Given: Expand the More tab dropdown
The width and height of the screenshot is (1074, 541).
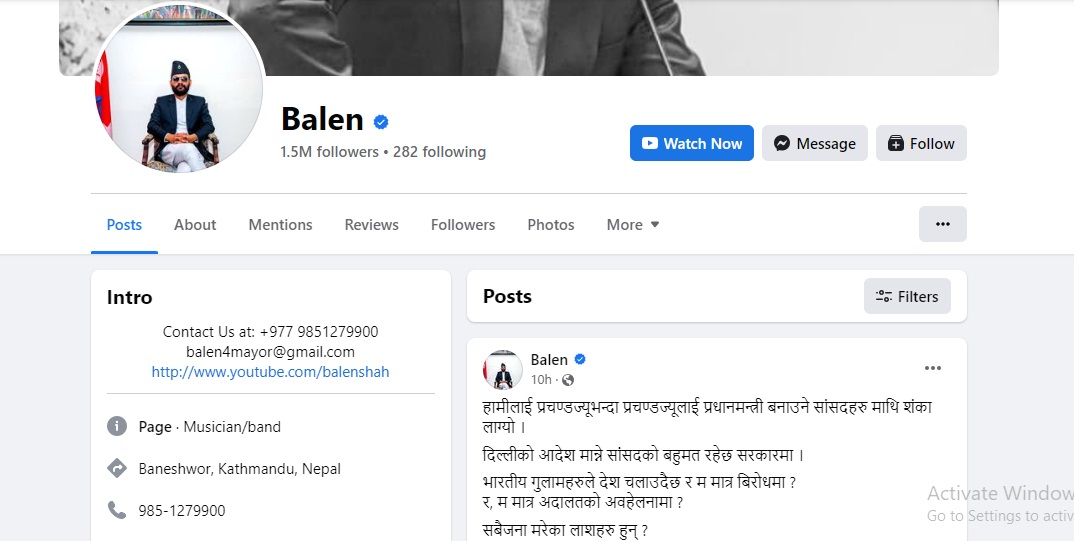Looking at the screenshot, I should 632,225.
